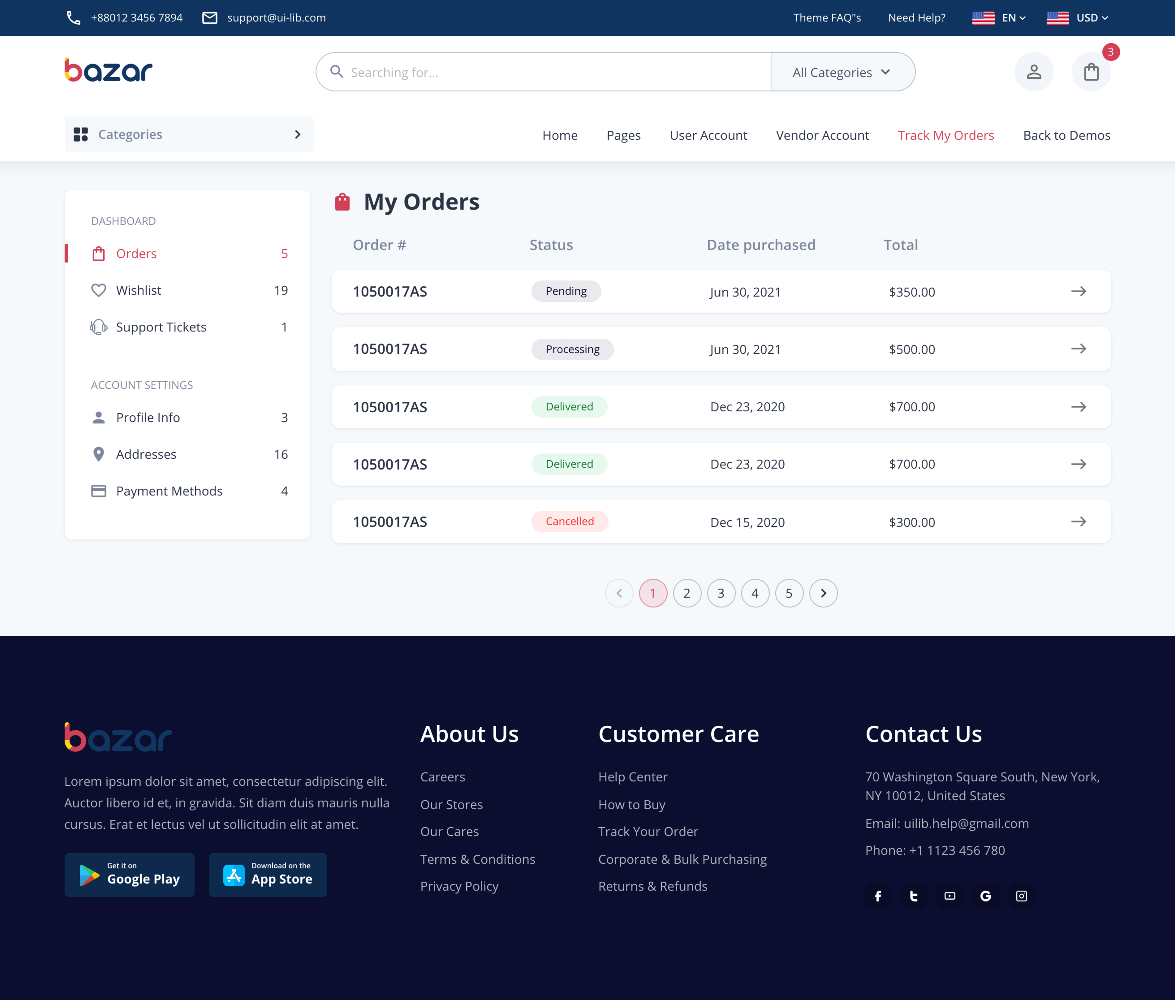The image size is (1175, 1000).
Task: Click the Twitter icon in footer
Action: [914, 896]
